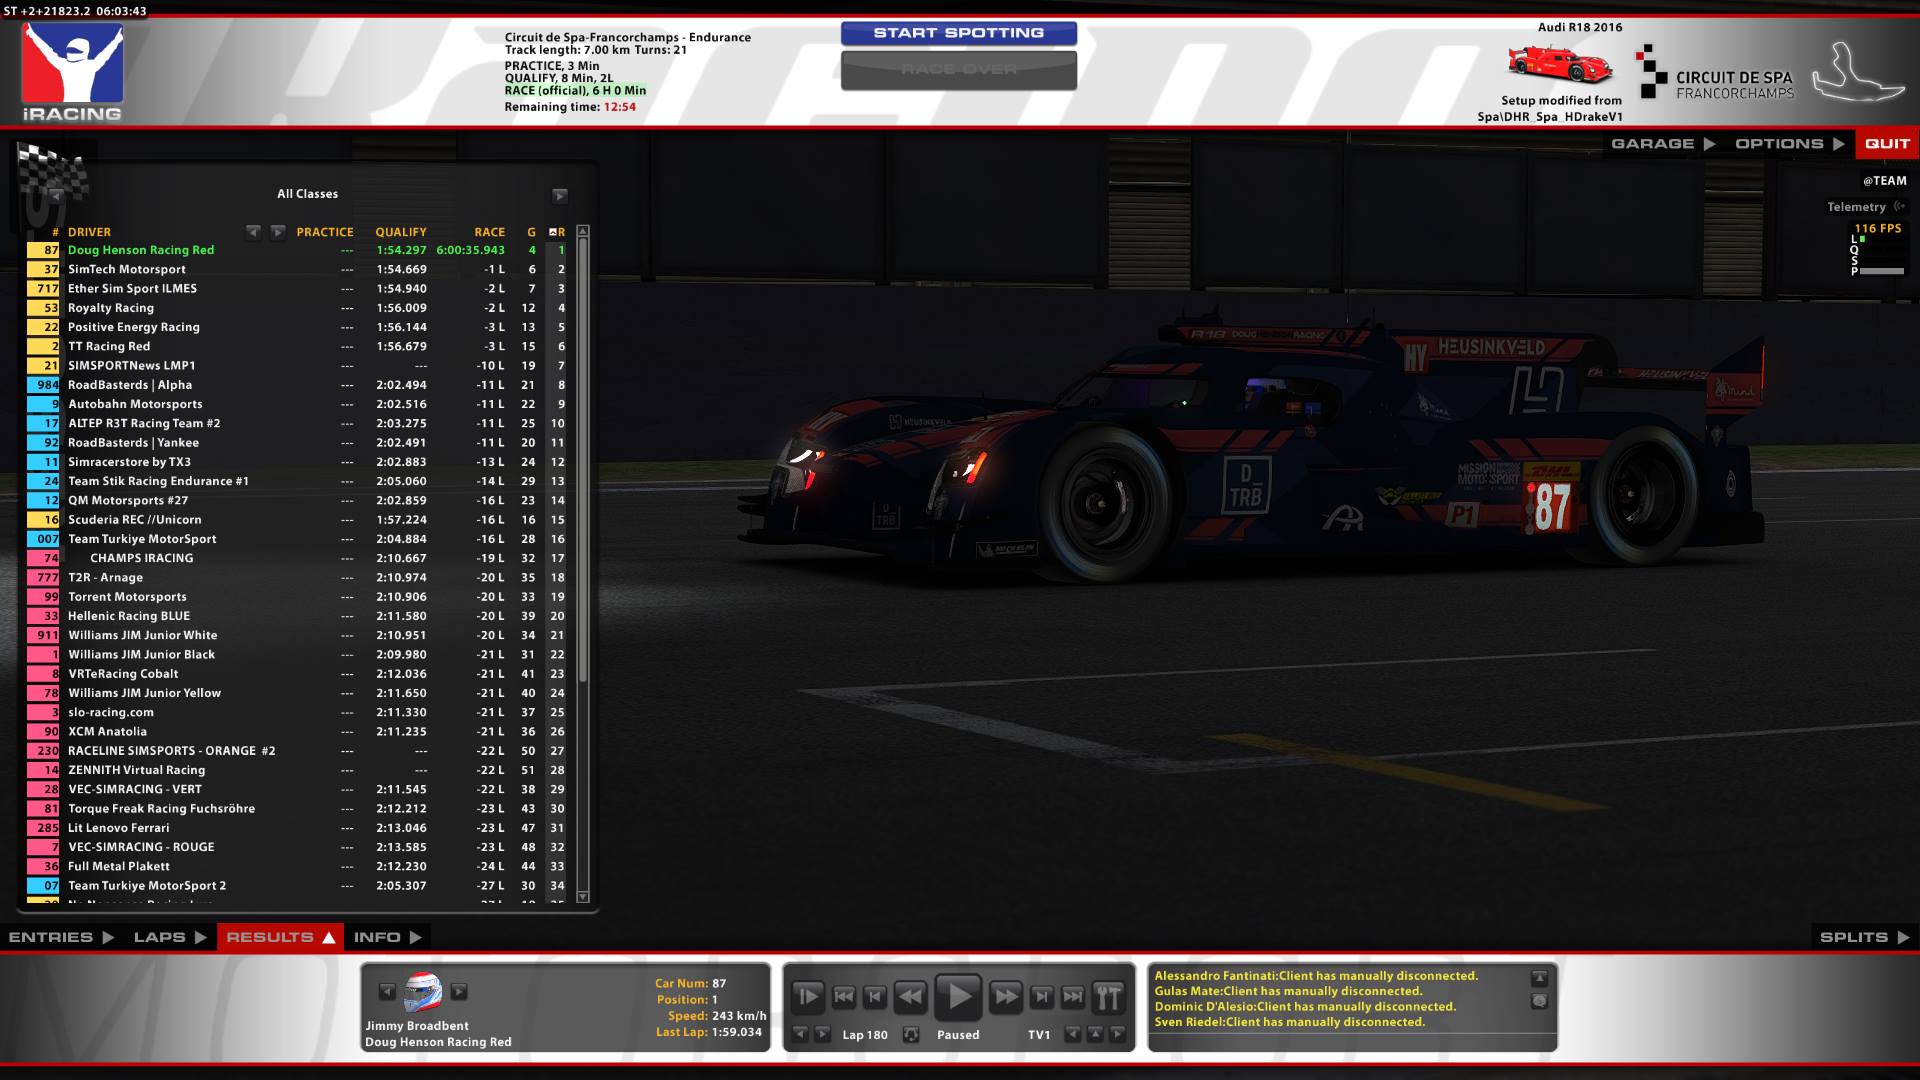This screenshot has height=1080, width=1920.
Task: Show previous car class in results
Action: (56, 195)
